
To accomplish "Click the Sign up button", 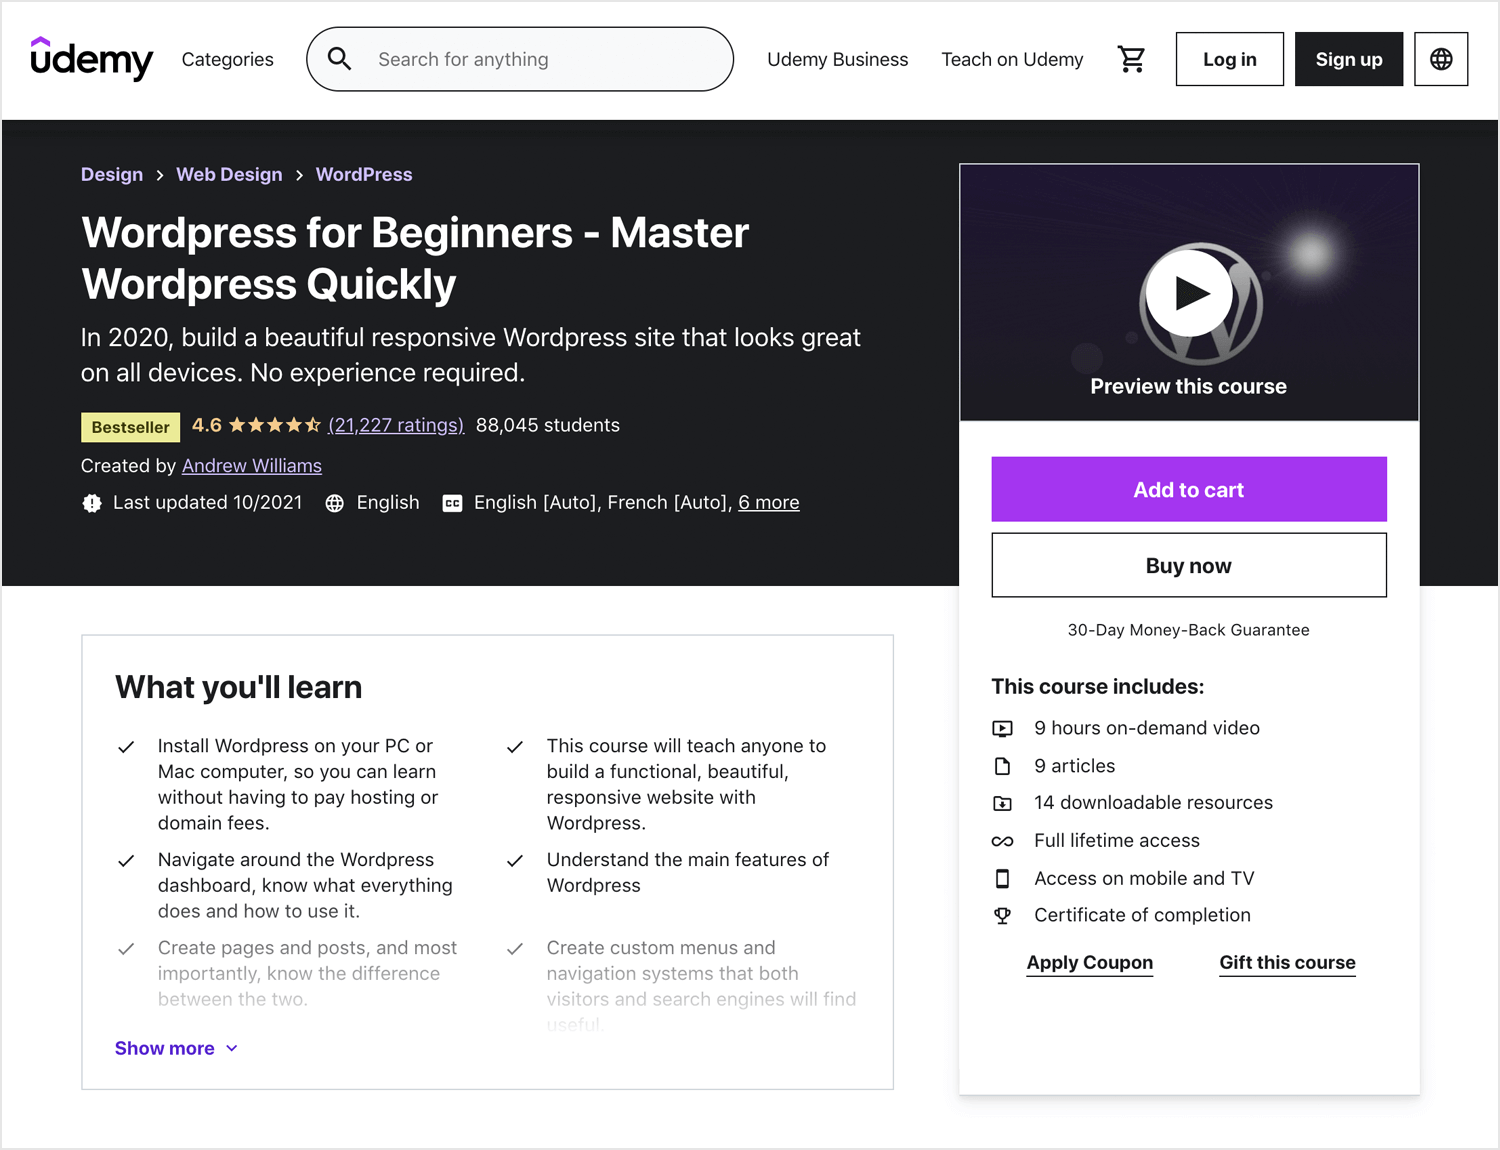I will coord(1349,59).
